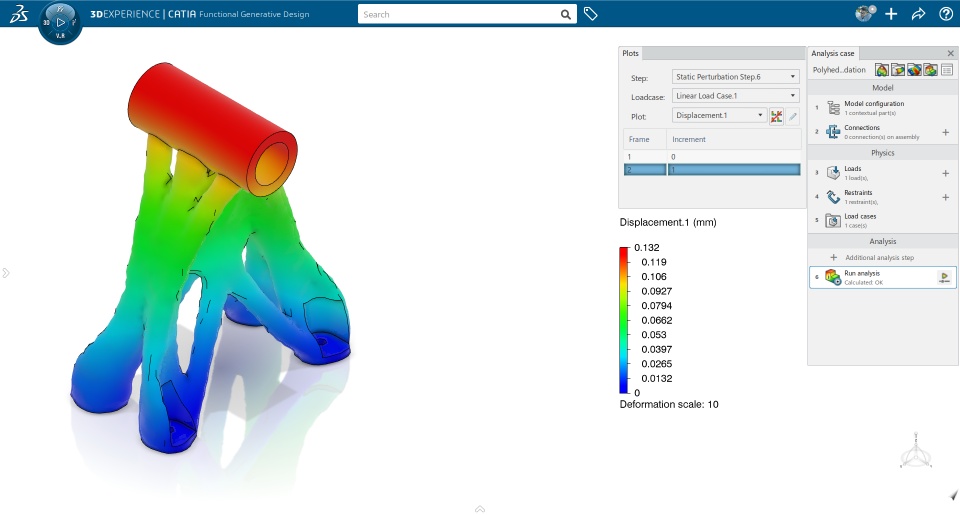Click first plot icon next to Polyhed..dation
Image resolution: width=960 pixels, height=515 pixels.
coord(882,70)
